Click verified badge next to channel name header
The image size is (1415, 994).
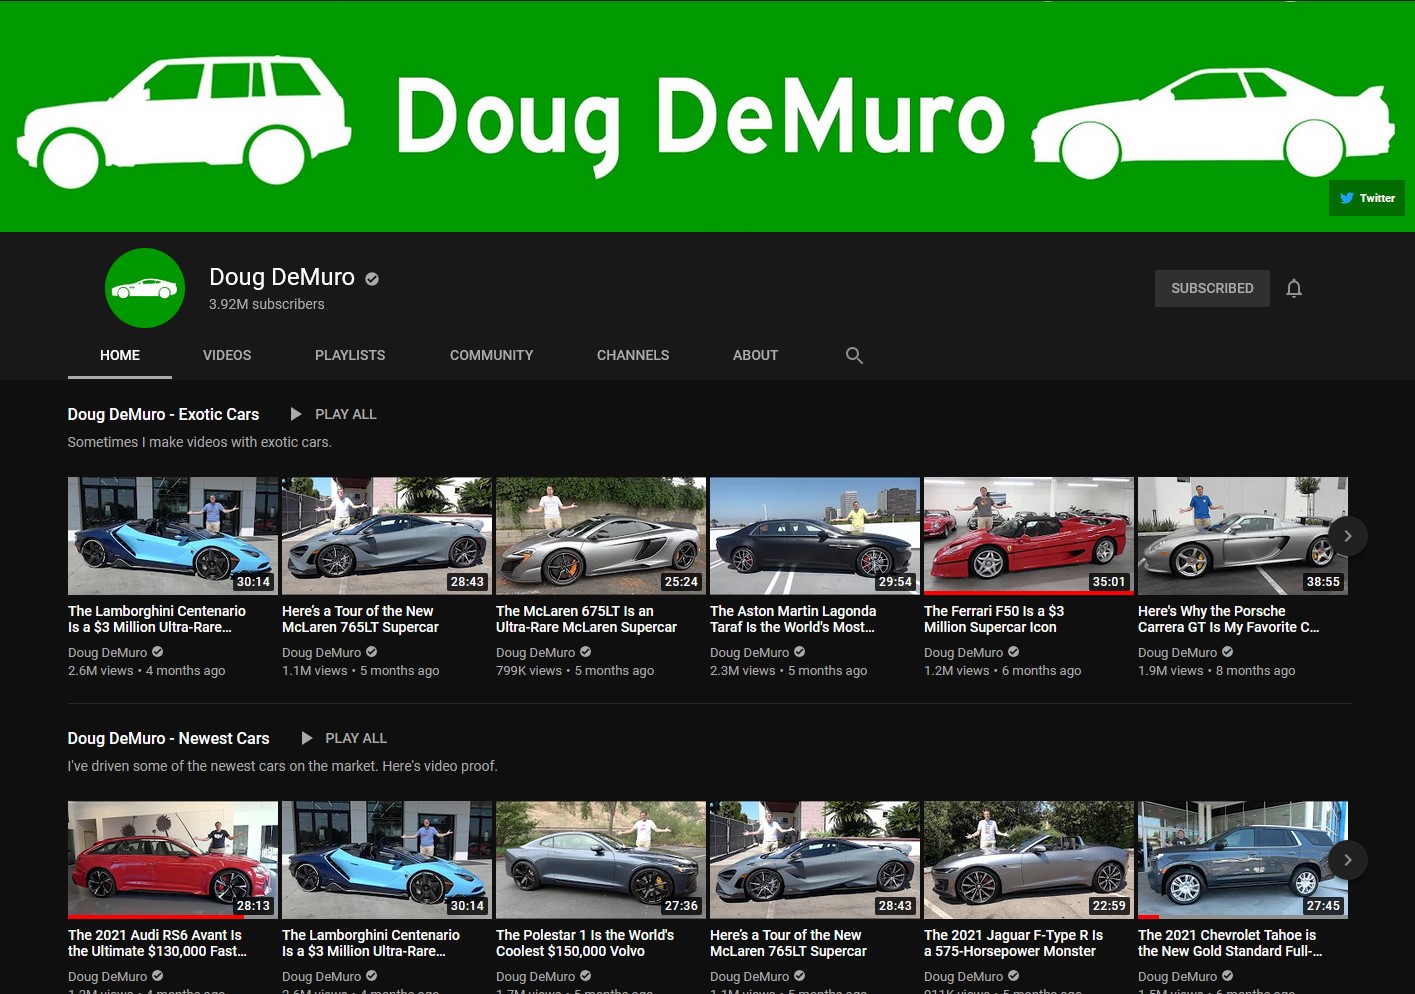(372, 279)
